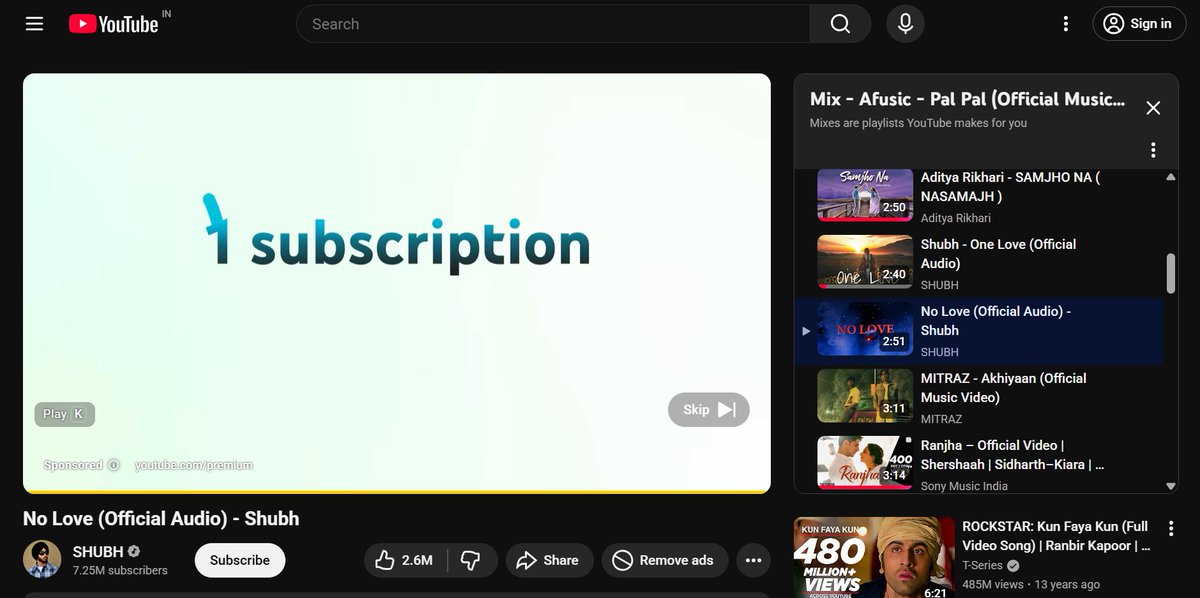
Task: Click the playlist scrollbar thumb
Action: point(1171,273)
